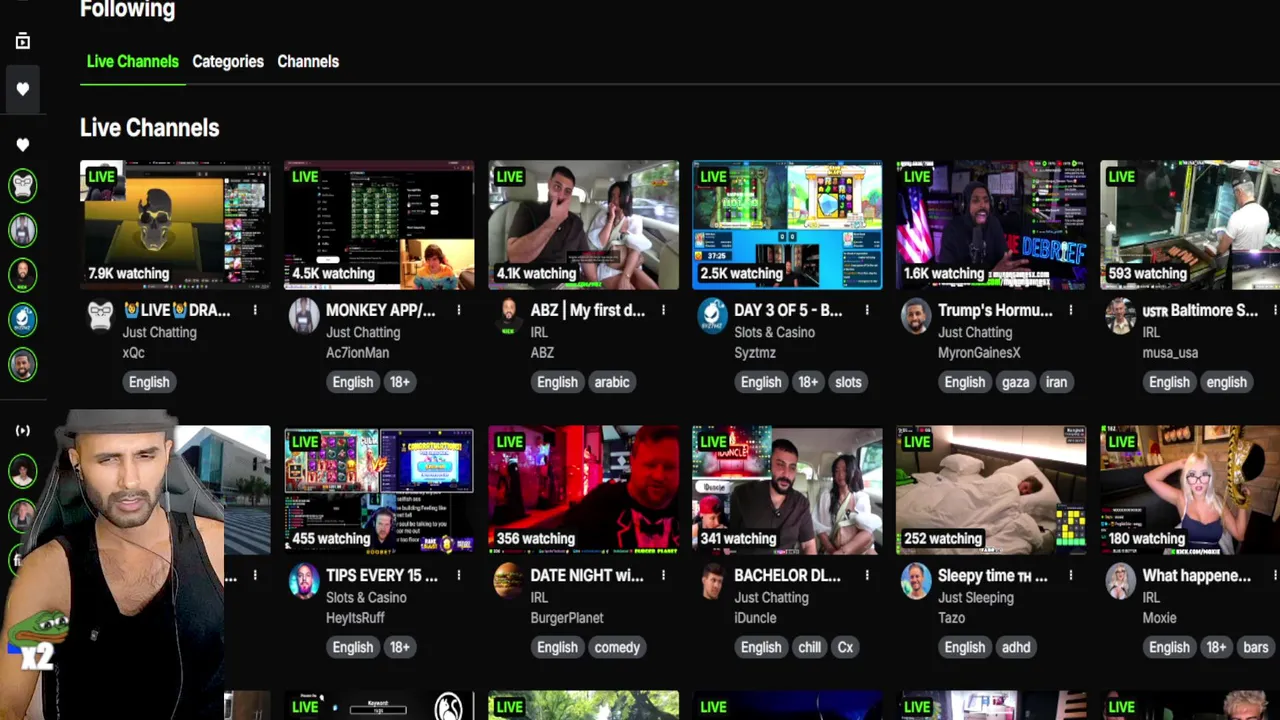Open options menu for xQc stream

pos(255,310)
